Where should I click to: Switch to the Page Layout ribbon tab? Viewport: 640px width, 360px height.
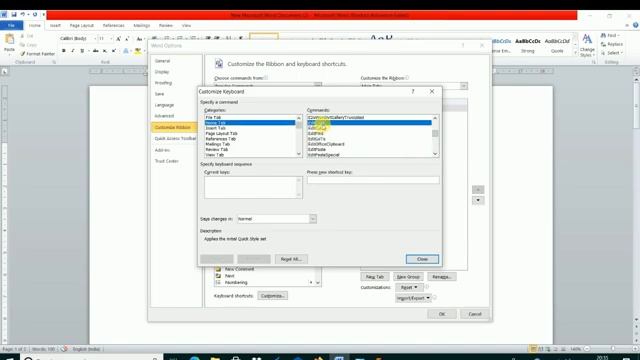(82, 25)
